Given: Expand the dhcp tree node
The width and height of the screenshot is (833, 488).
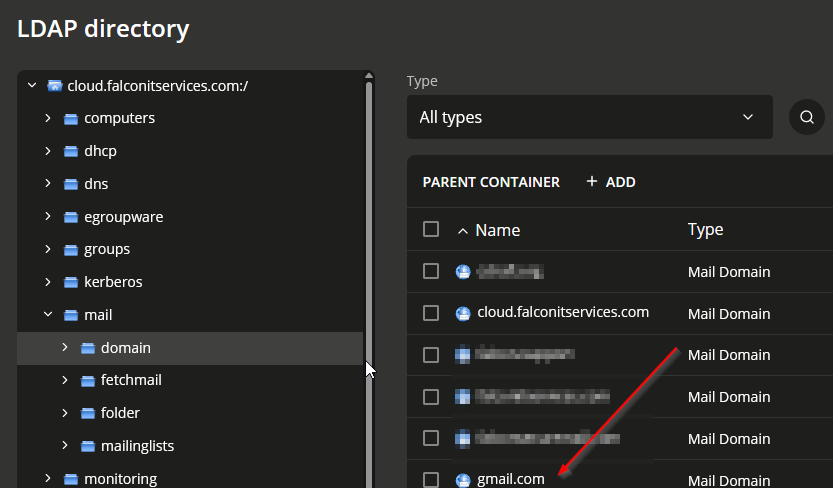Looking at the screenshot, I should point(48,151).
